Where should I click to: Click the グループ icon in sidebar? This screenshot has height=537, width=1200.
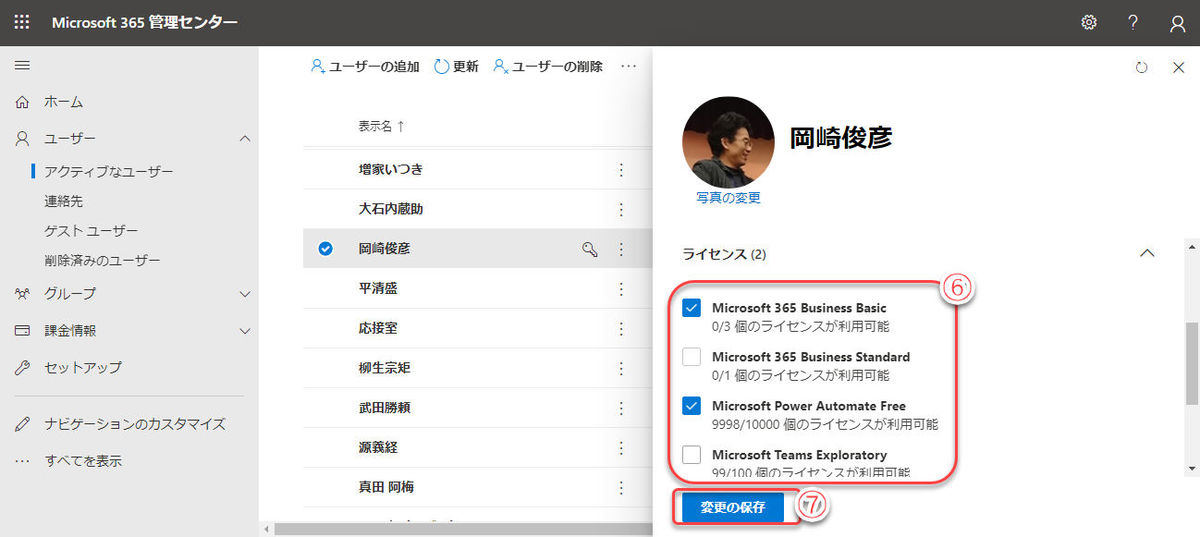pos(22,294)
